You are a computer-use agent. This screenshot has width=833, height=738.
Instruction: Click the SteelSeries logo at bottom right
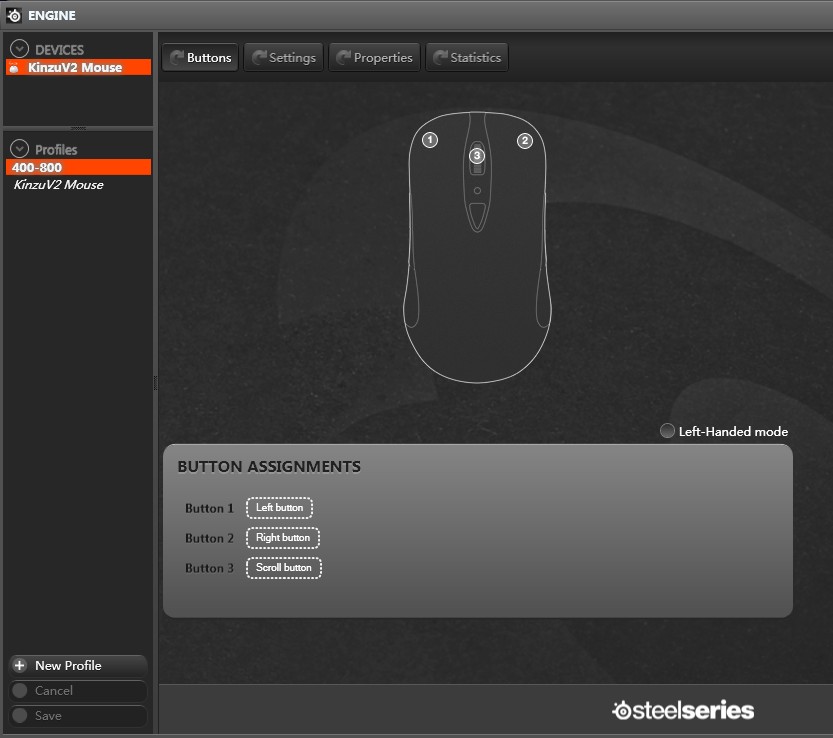pos(683,710)
